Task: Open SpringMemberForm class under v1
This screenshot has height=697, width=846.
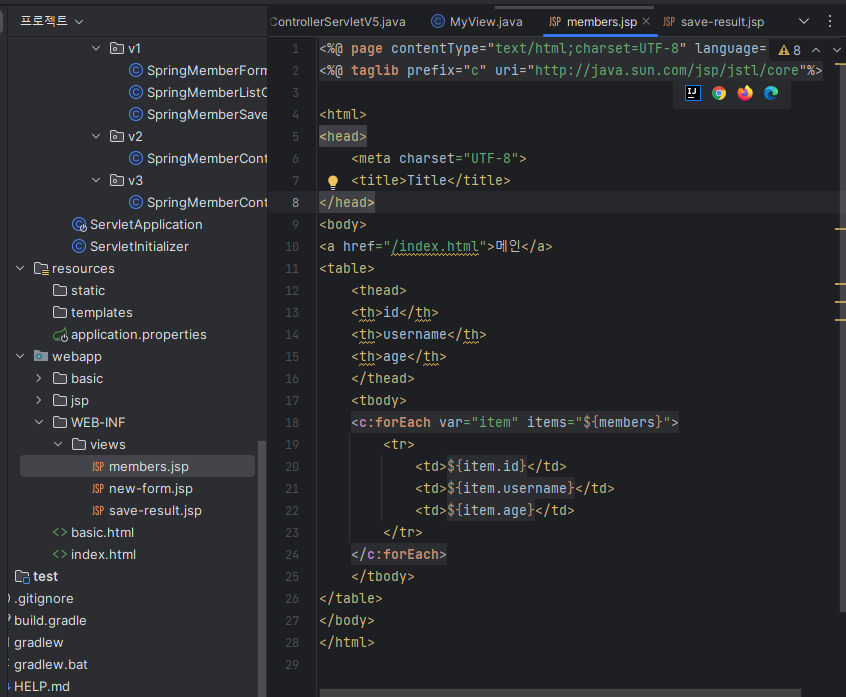Action: tap(198, 70)
